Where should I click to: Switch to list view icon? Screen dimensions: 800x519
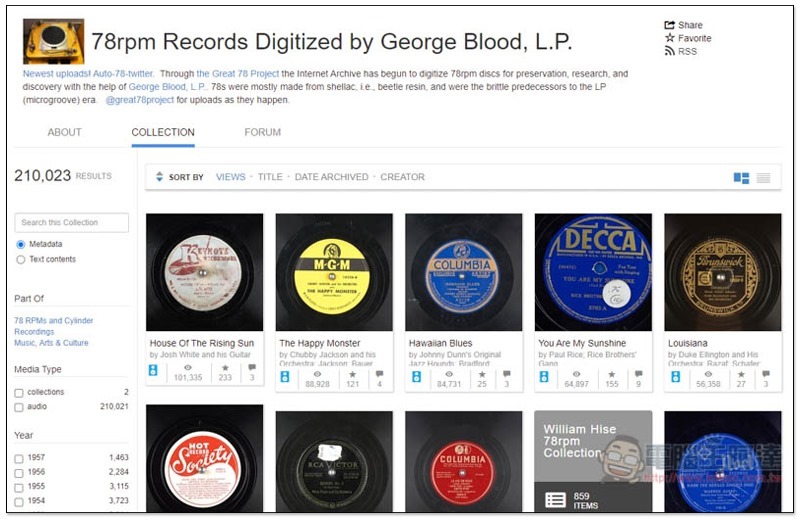(763, 178)
